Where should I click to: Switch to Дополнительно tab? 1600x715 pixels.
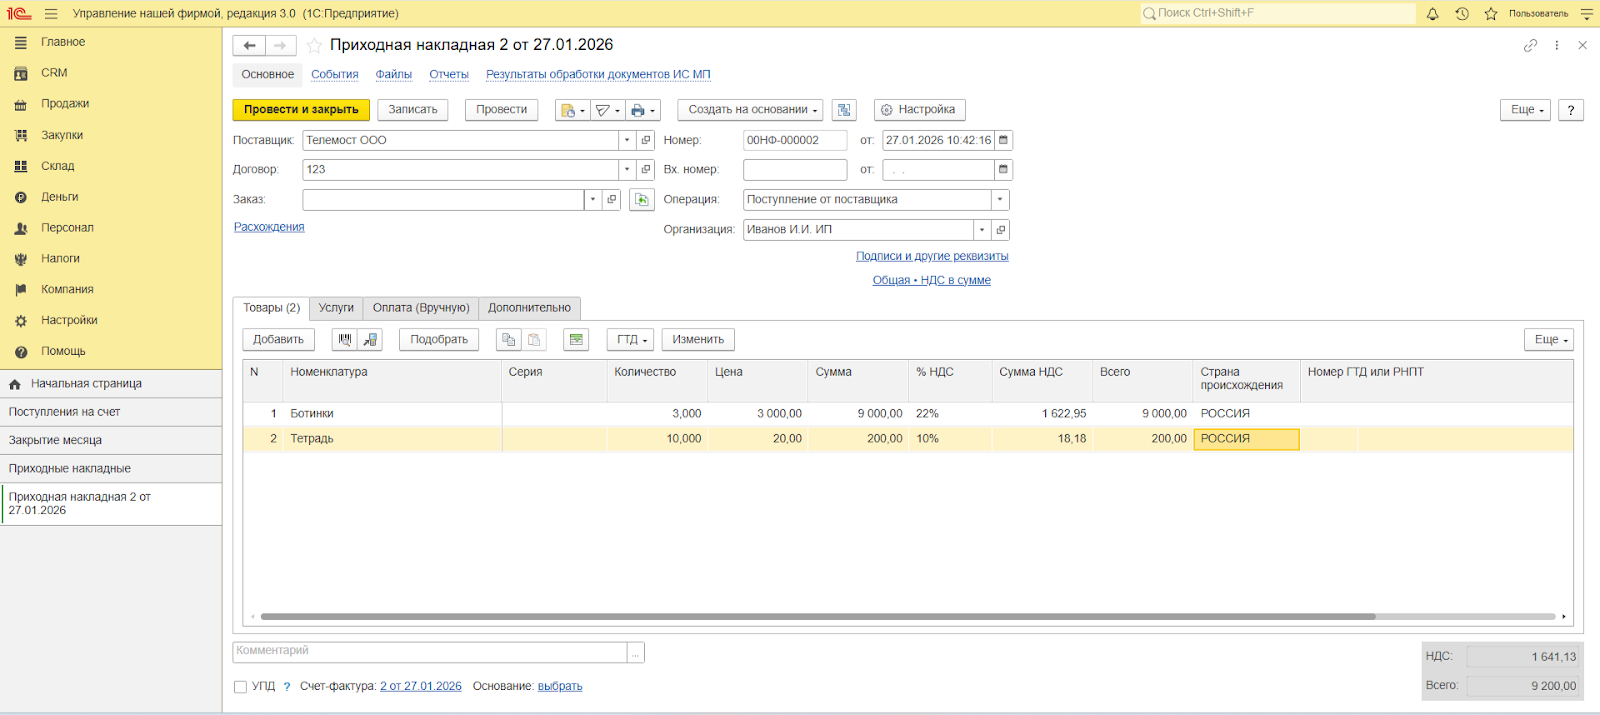pyautogui.click(x=529, y=308)
